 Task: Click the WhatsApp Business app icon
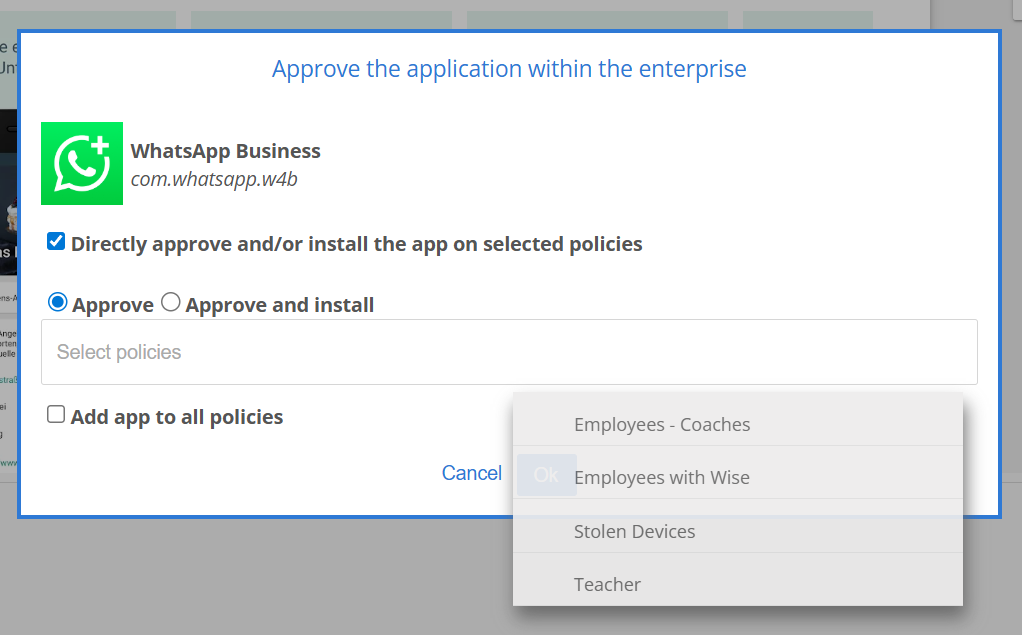coord(82,163)
